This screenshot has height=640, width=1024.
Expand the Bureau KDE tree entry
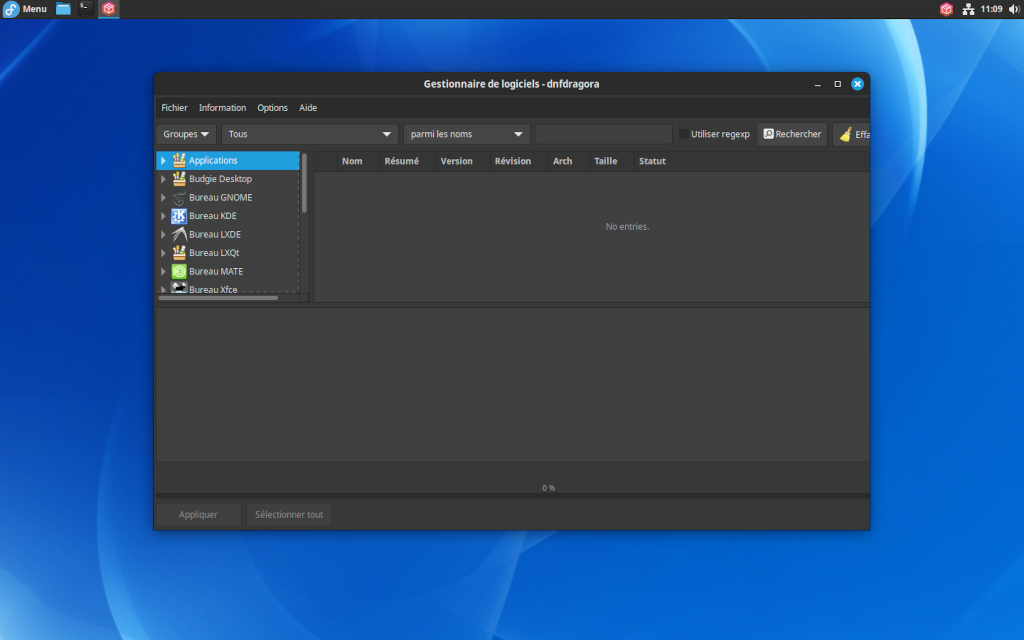pyautogui.click(x=165, y=215)
